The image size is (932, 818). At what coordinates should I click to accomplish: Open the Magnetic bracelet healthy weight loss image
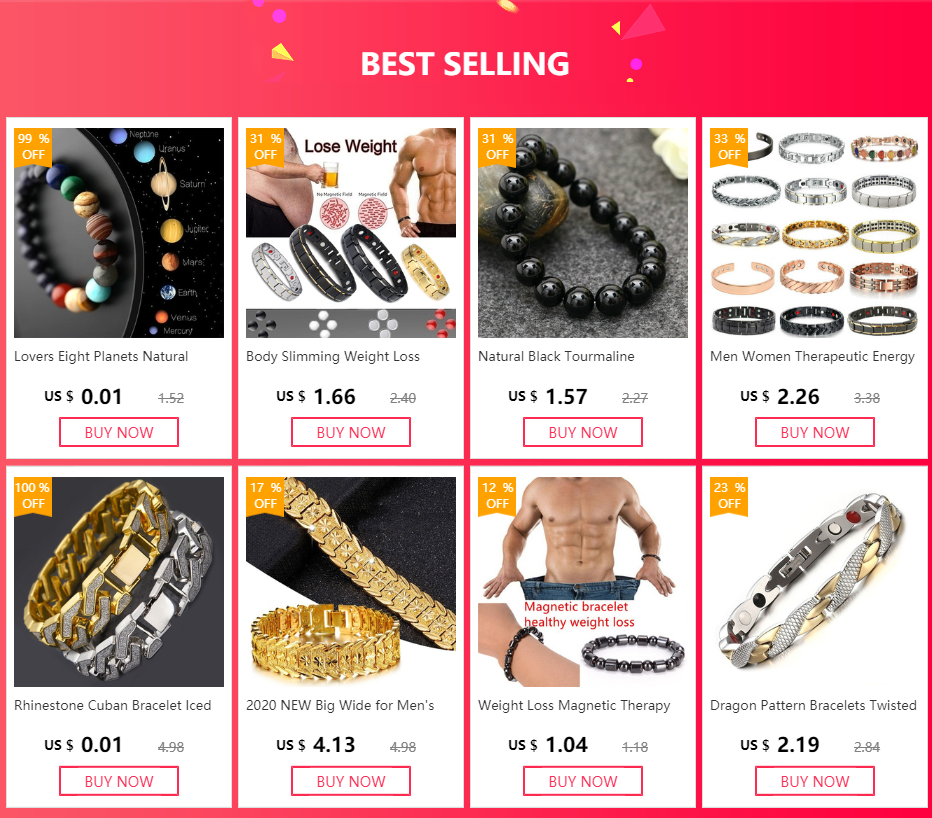pos(582,581)
